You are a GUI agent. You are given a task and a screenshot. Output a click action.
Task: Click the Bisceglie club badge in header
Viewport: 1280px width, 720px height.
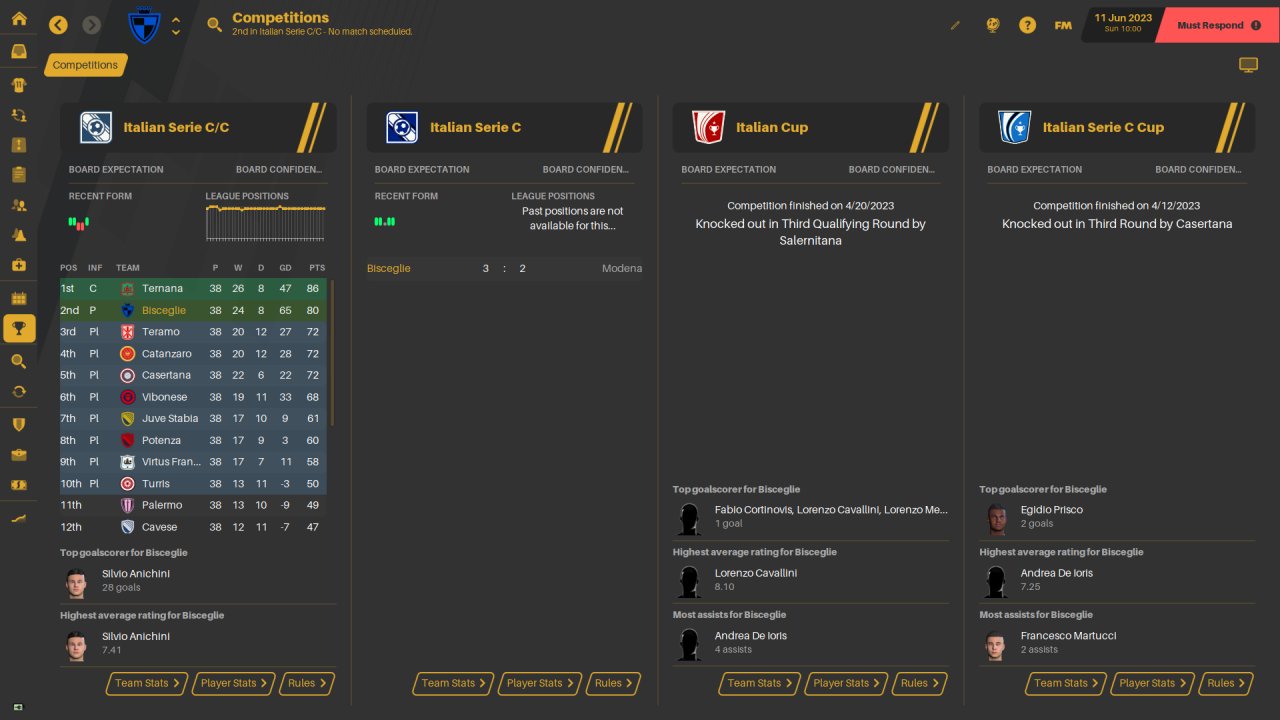point(145,25)
